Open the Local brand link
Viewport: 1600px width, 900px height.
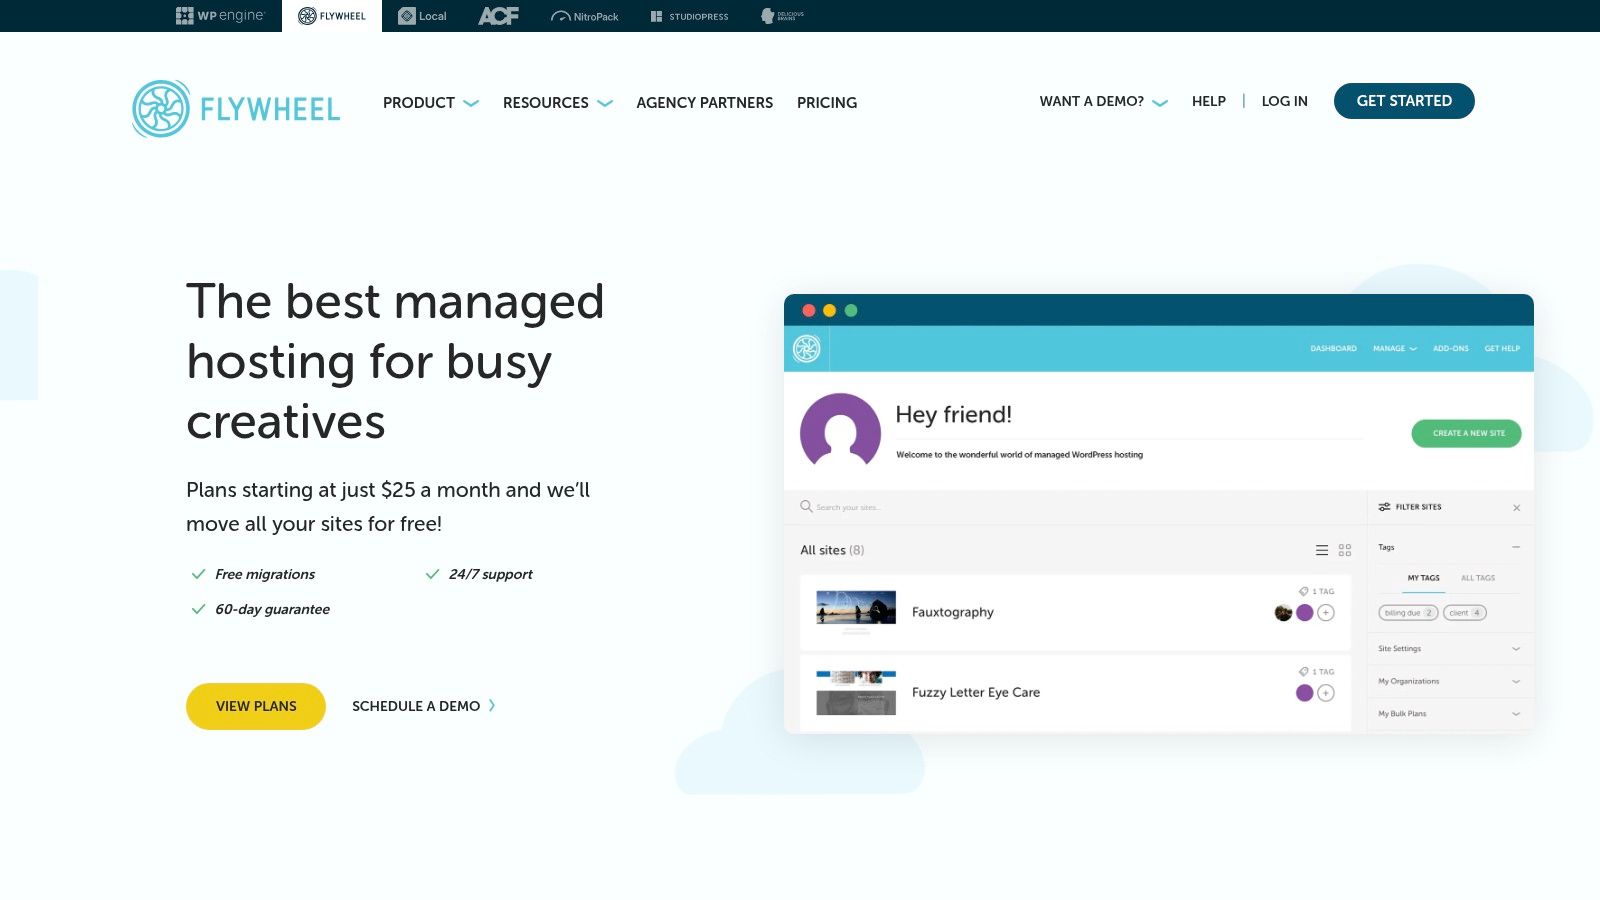[x=422, y=16]
